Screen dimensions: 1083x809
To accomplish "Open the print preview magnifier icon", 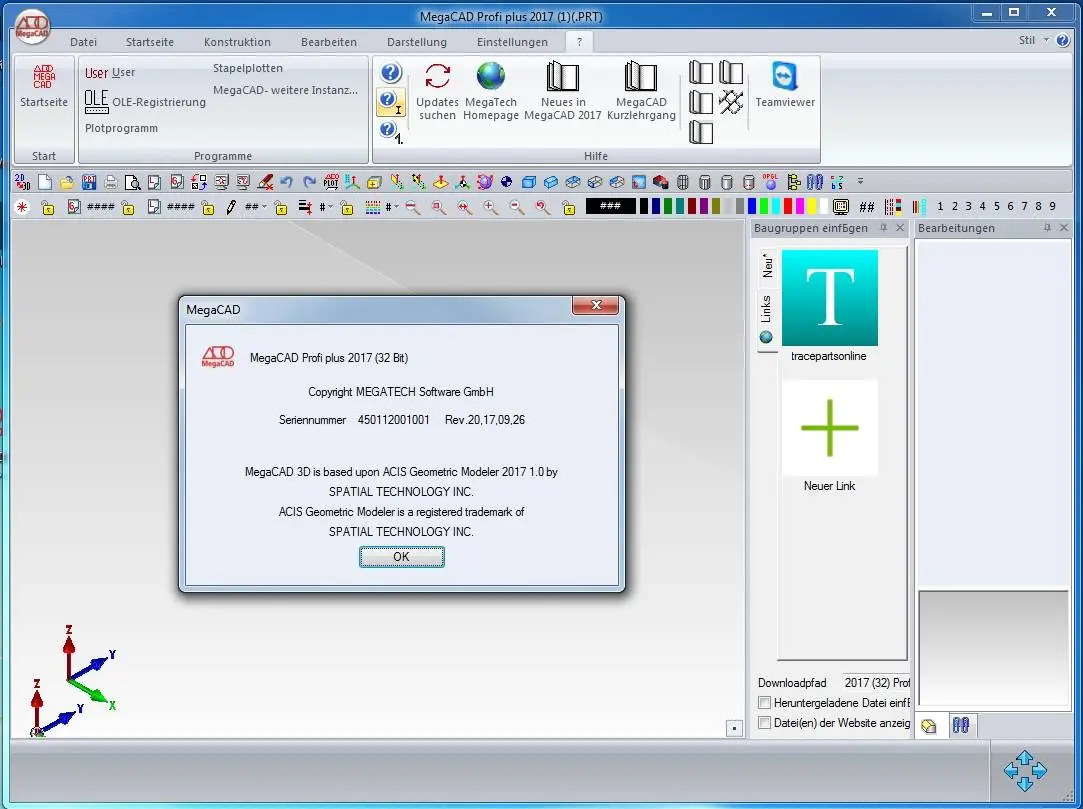I will coord(133,182).
